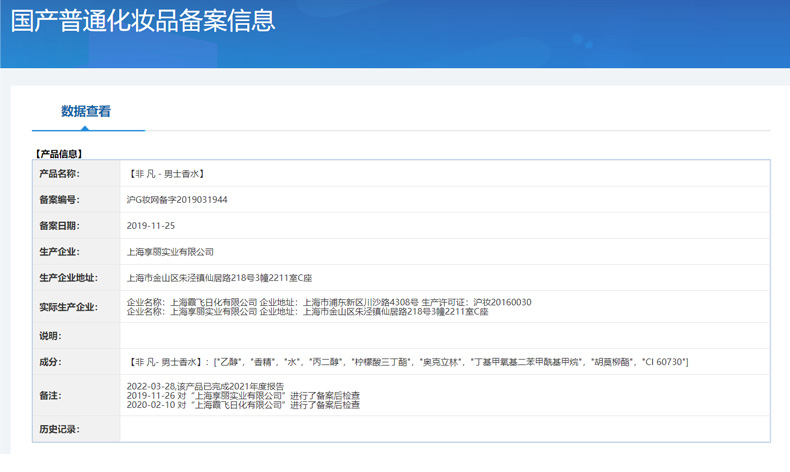Click the 生产企业 label
Viewport: 790px width, 472px height.
coord(59,252)
